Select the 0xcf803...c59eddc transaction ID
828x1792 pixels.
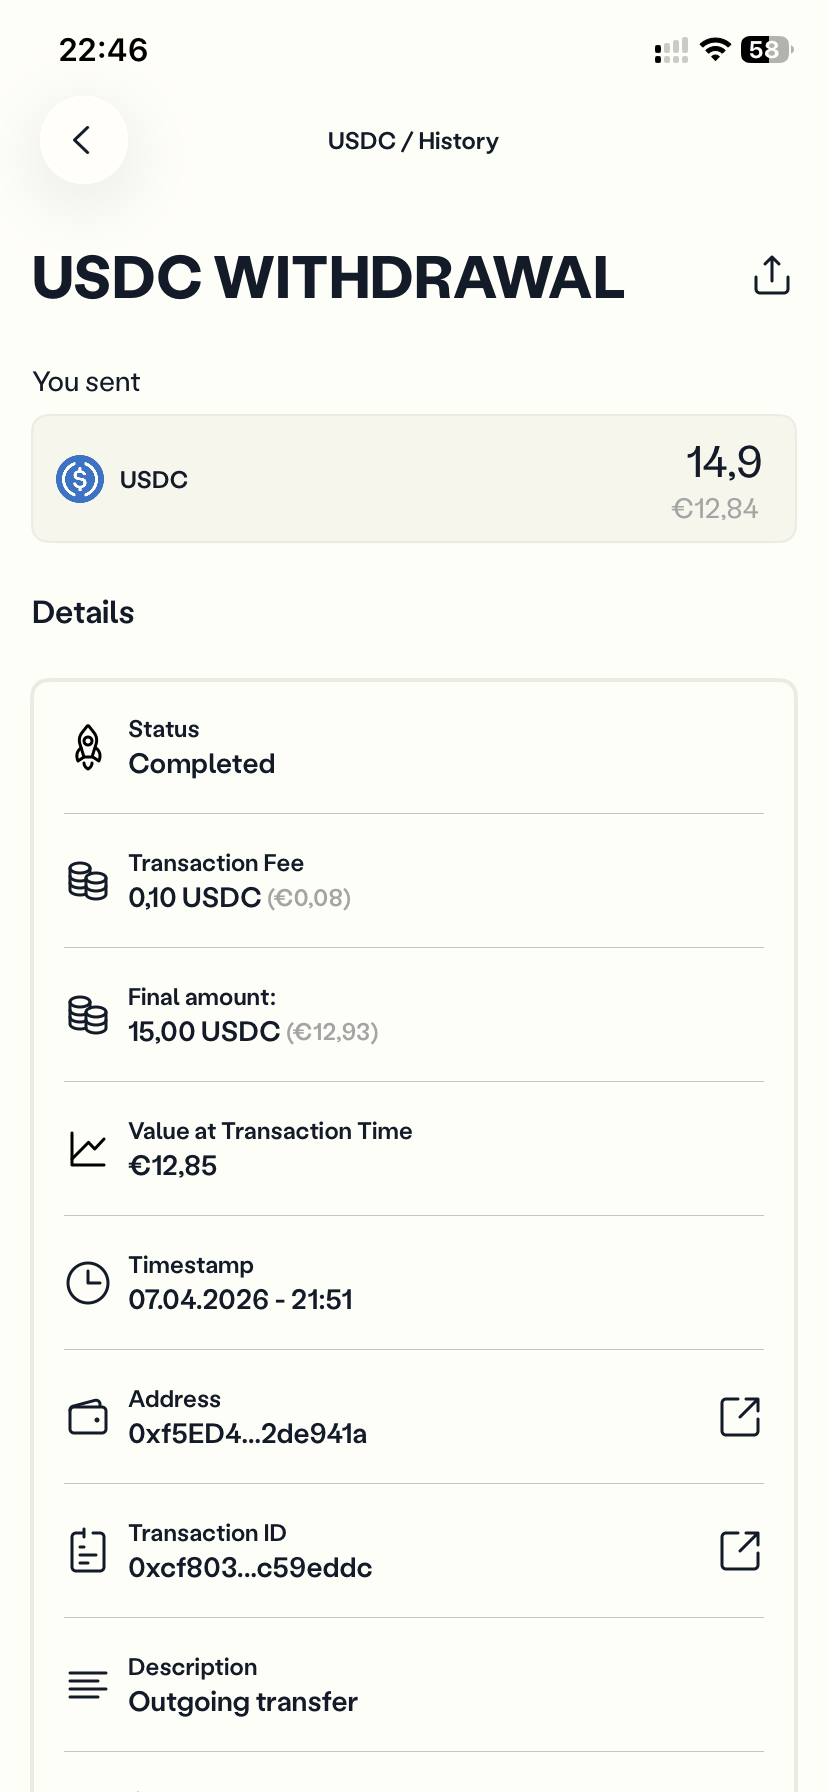pyautogui.click(x=250, y=1568)
